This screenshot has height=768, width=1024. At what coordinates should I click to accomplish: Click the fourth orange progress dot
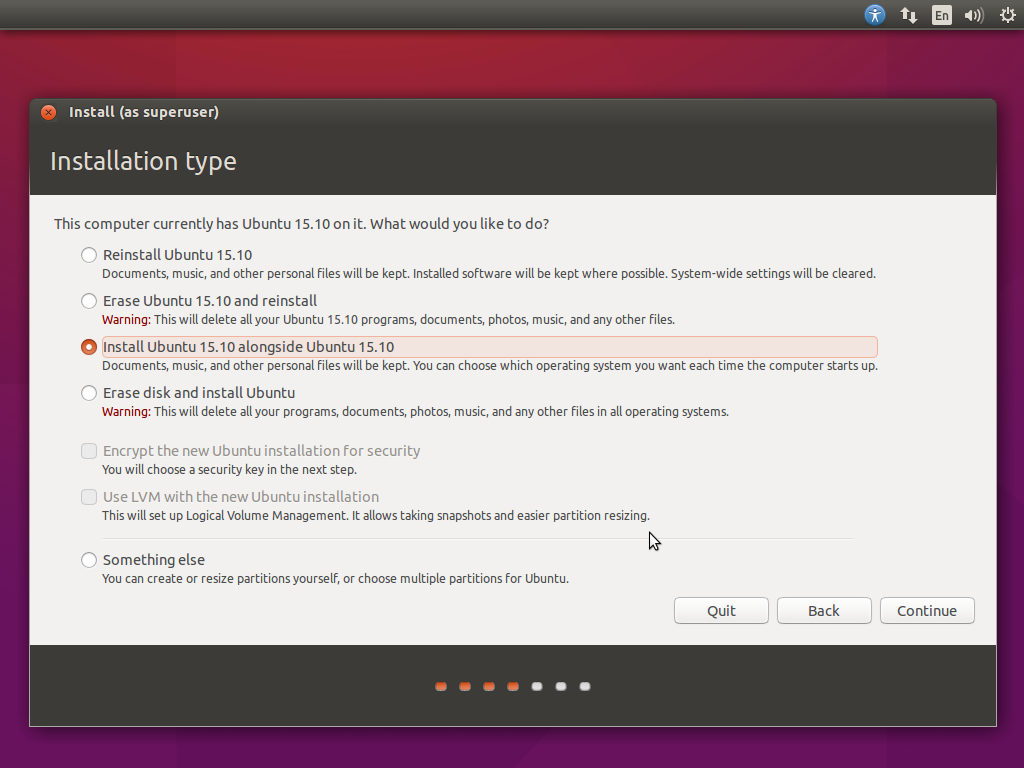pos(513,687)
